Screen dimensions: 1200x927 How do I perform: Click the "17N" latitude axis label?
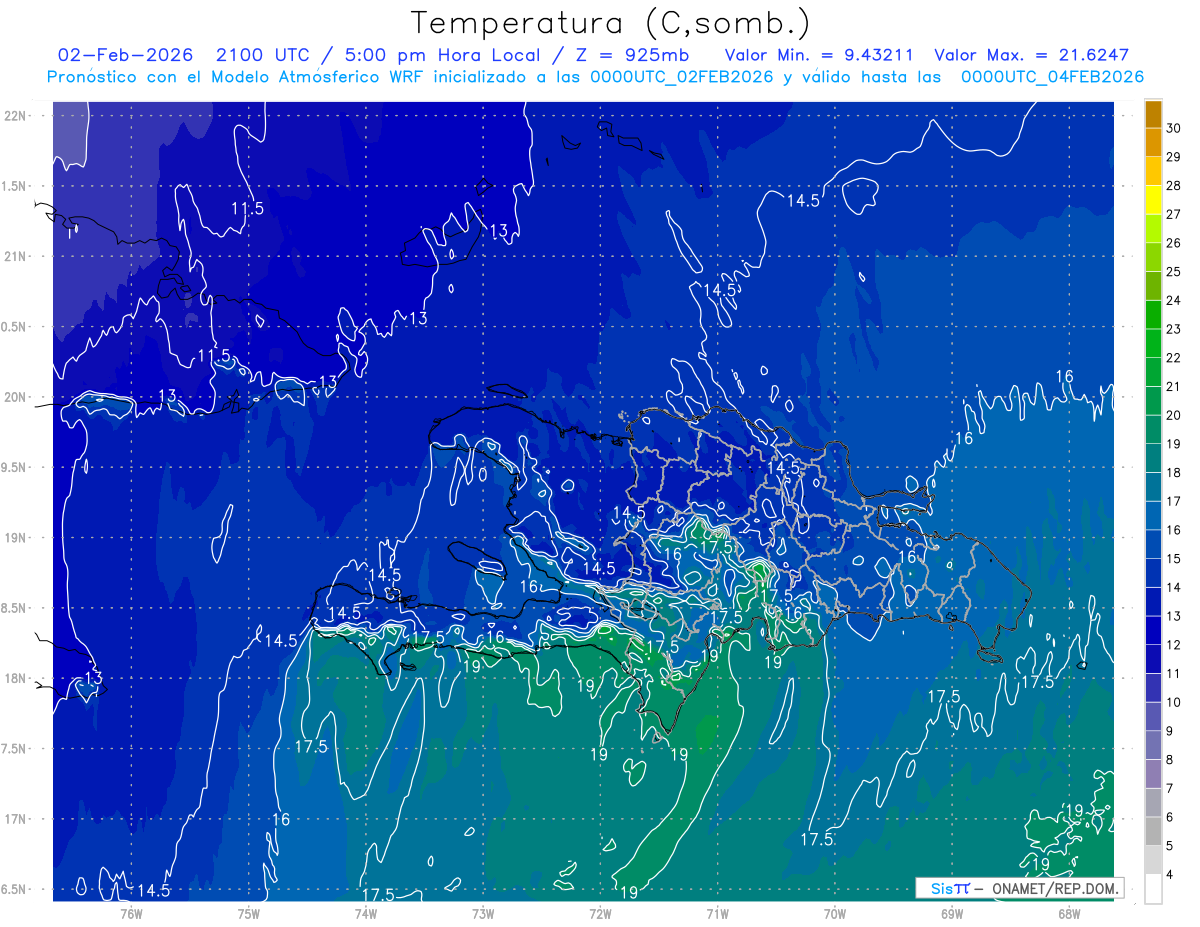[x=15, y=819]
